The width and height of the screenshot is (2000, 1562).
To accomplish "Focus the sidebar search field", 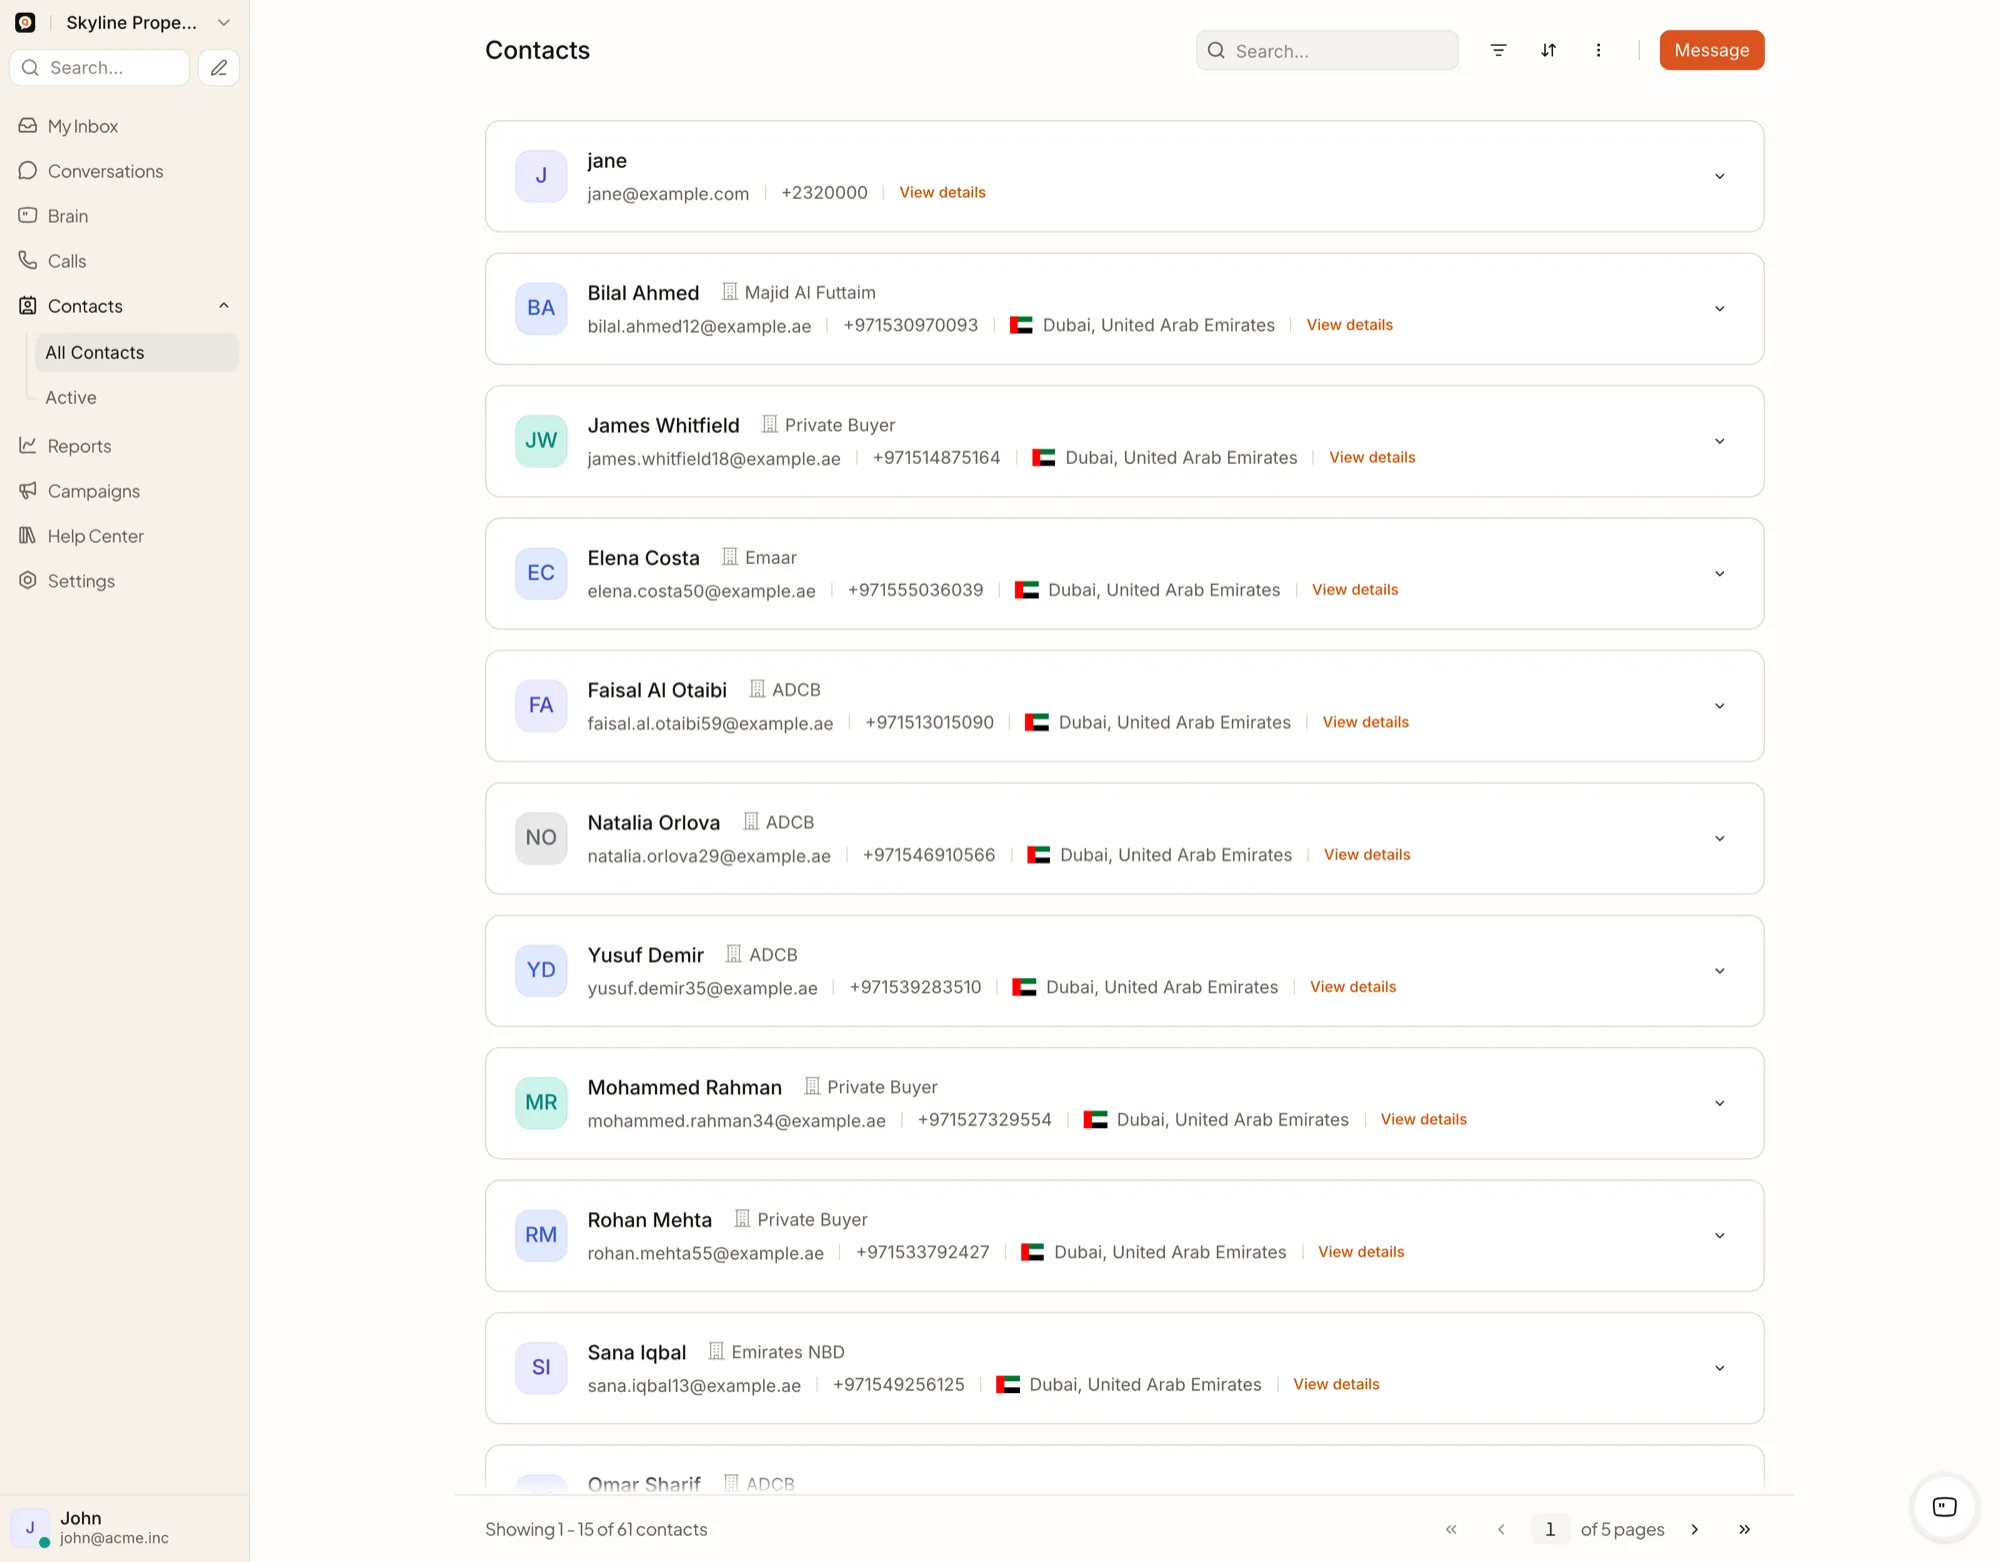I will coord(100,68).
